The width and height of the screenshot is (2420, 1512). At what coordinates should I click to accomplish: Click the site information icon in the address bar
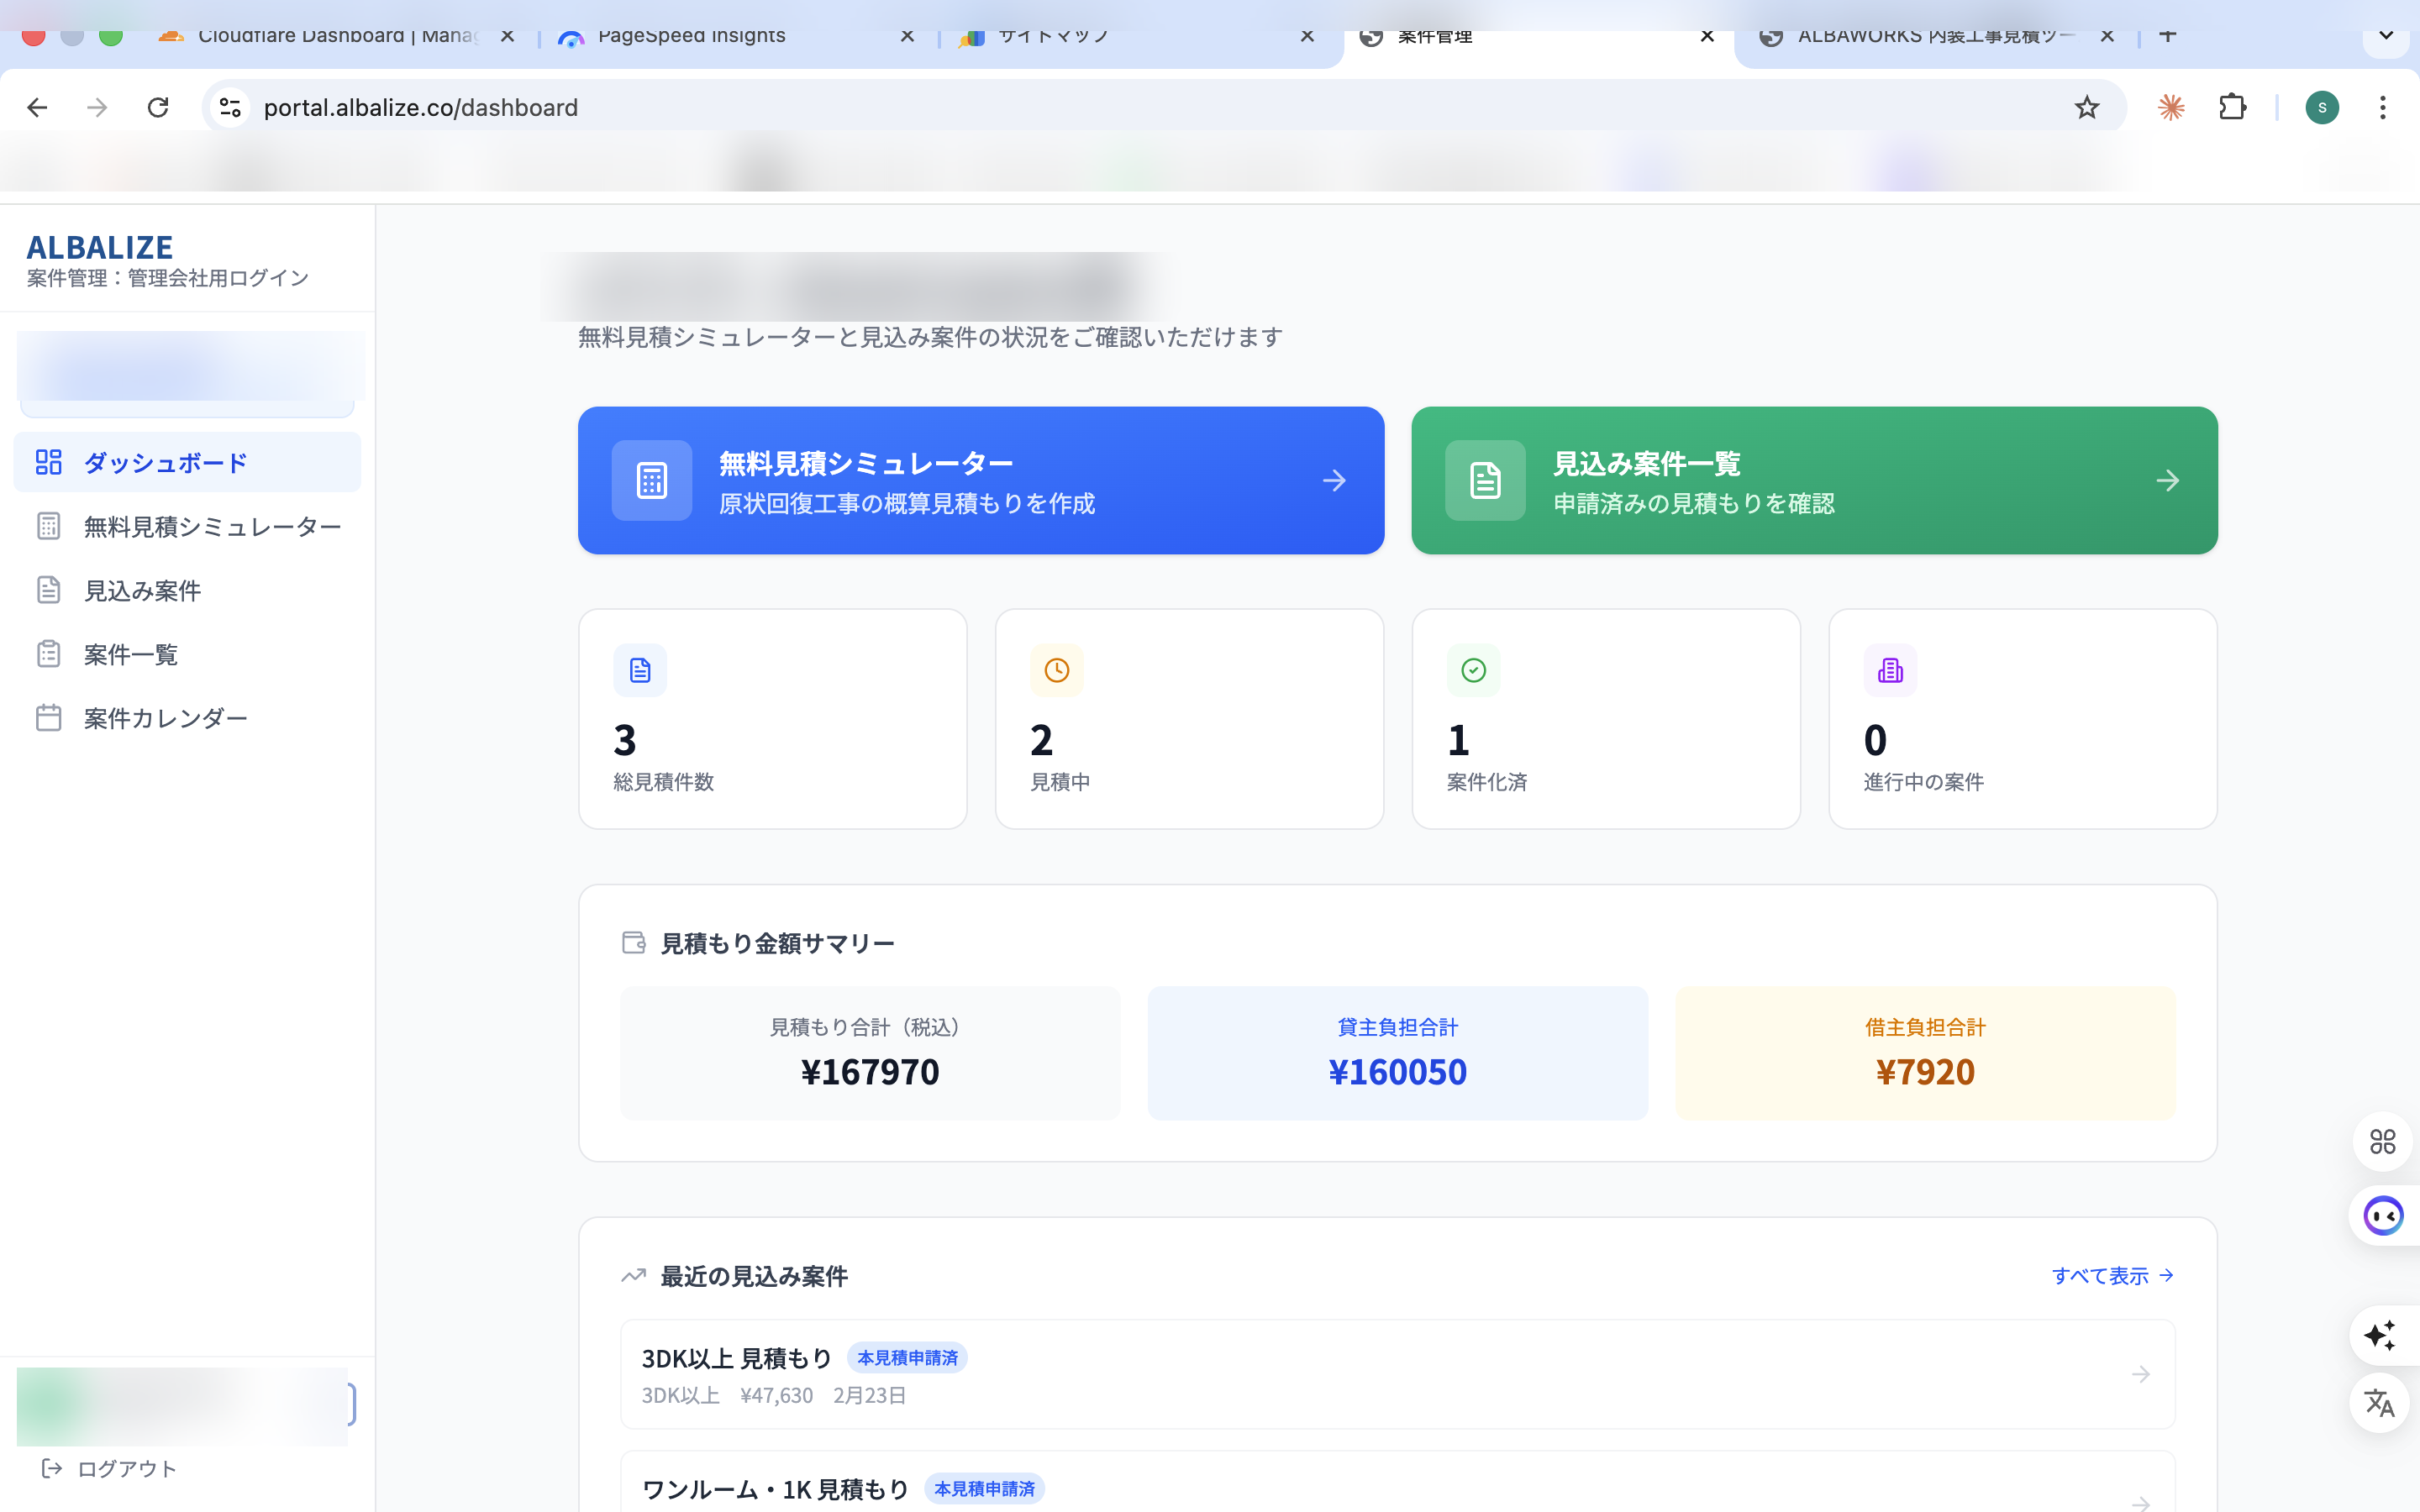point(230,107)
